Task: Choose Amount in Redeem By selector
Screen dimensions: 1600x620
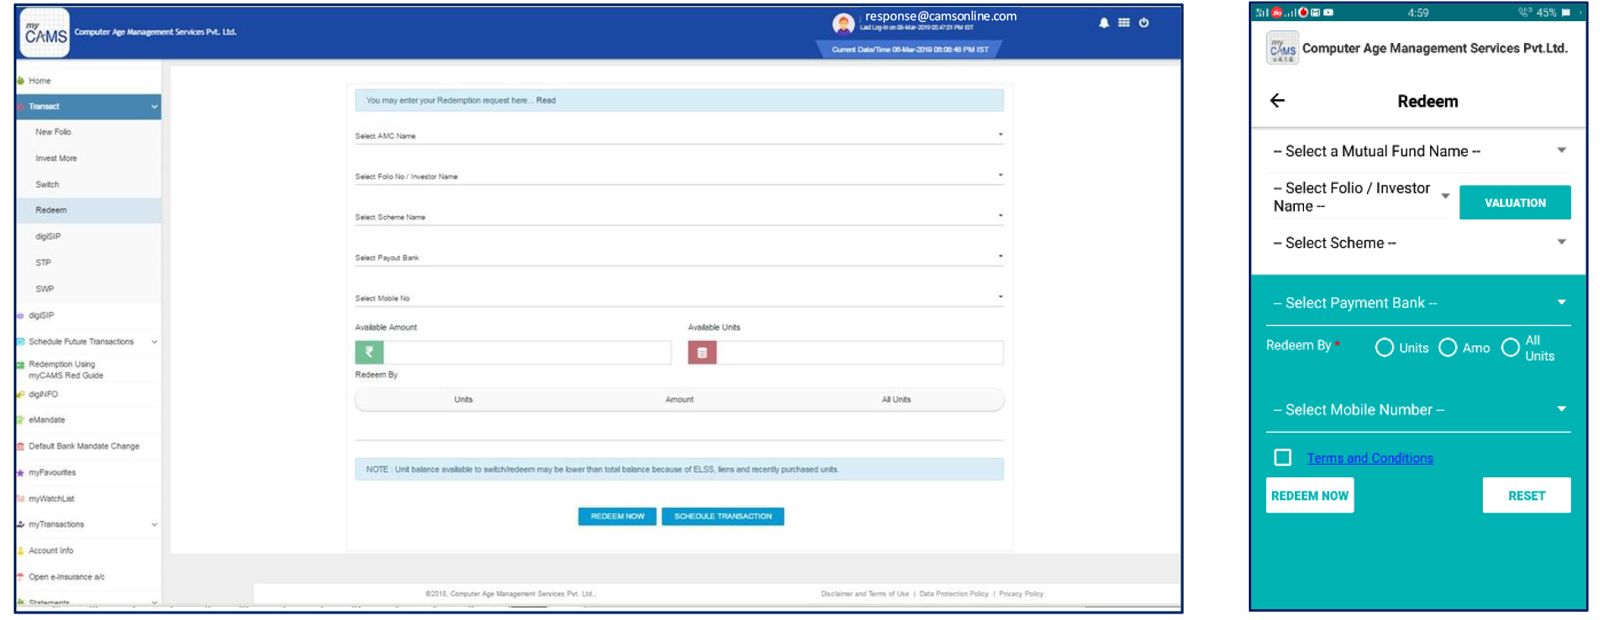Action: (679, 400)
